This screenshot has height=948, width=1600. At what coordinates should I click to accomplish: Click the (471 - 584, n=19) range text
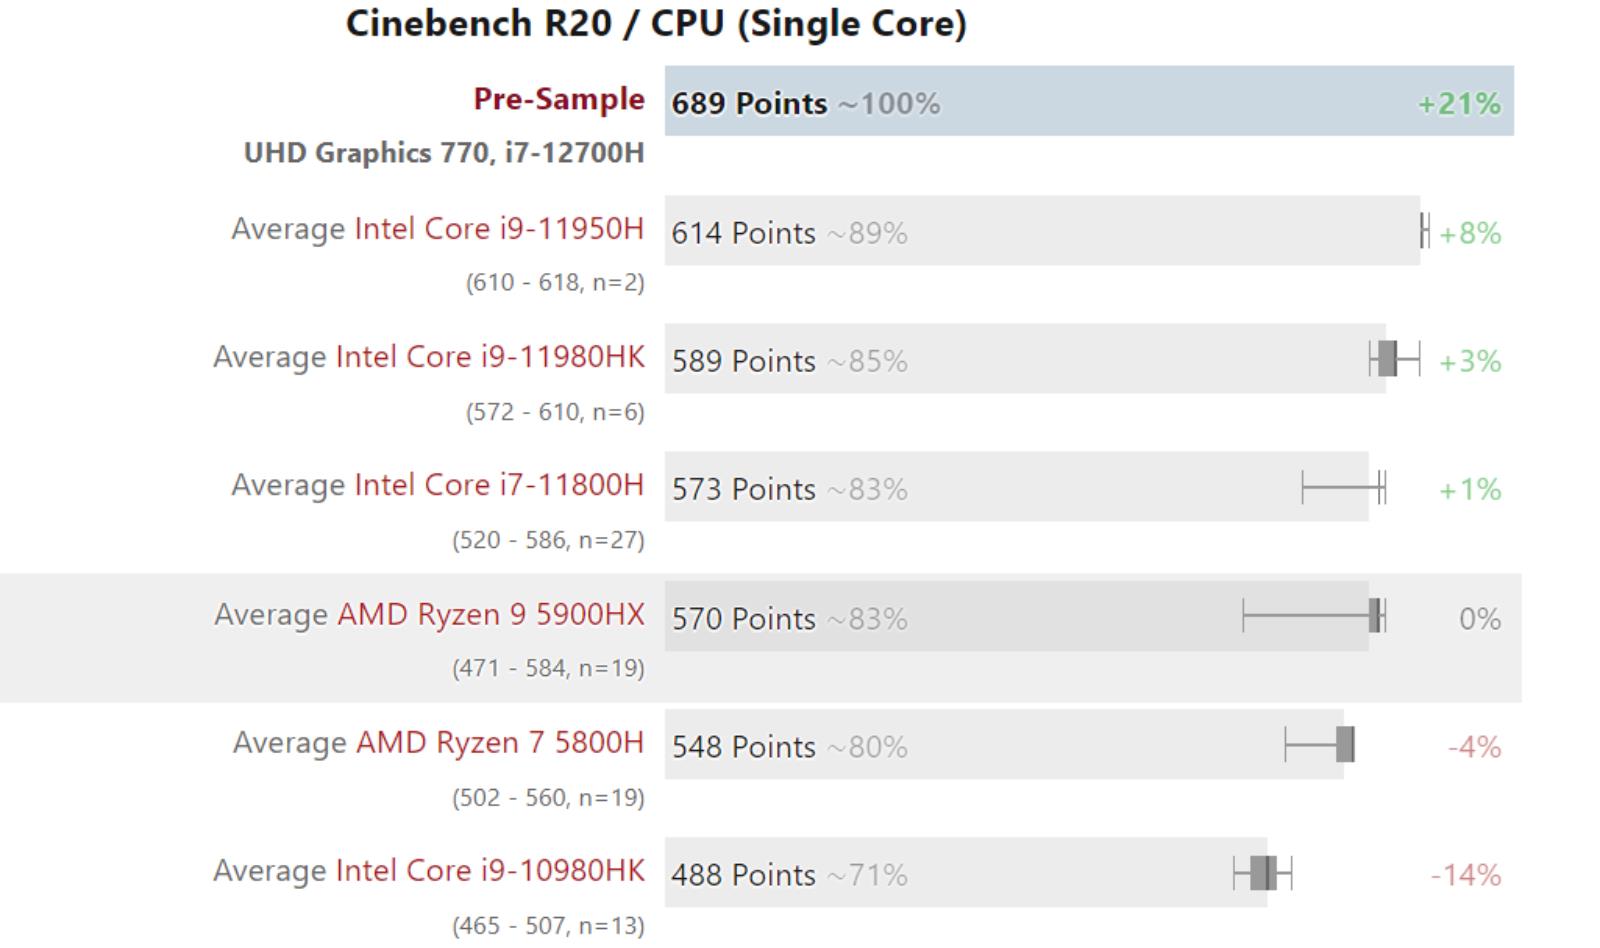pos(548,668)
